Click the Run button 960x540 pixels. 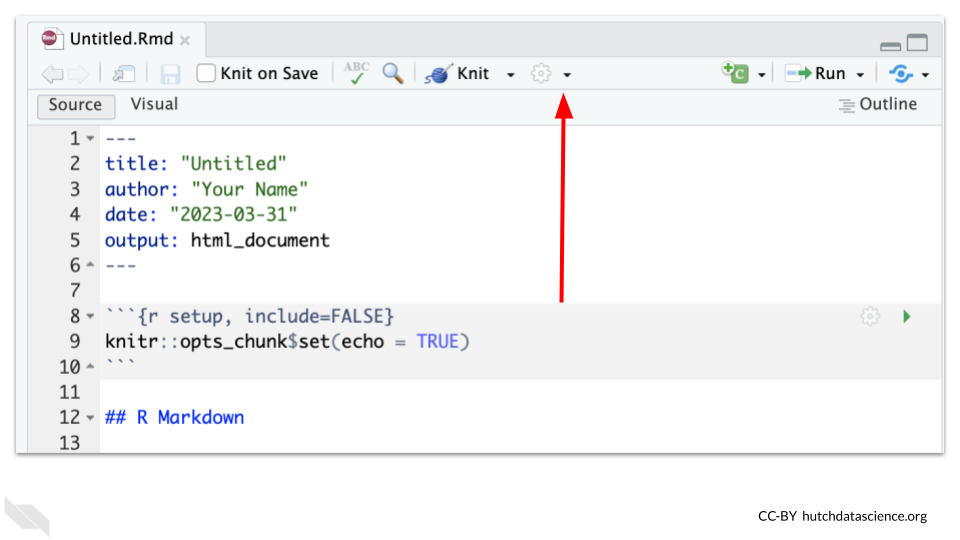[816, 73]
